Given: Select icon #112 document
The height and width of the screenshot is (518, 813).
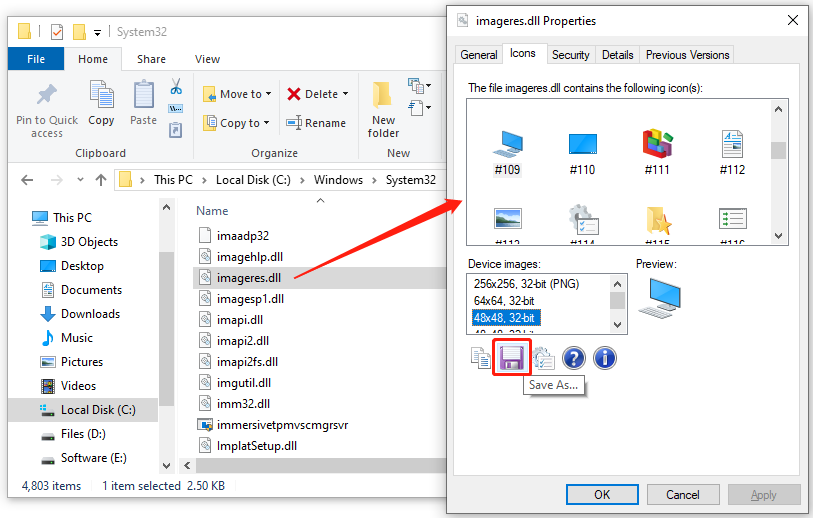Looking at the screenshot, I should (x=732, y=152).
